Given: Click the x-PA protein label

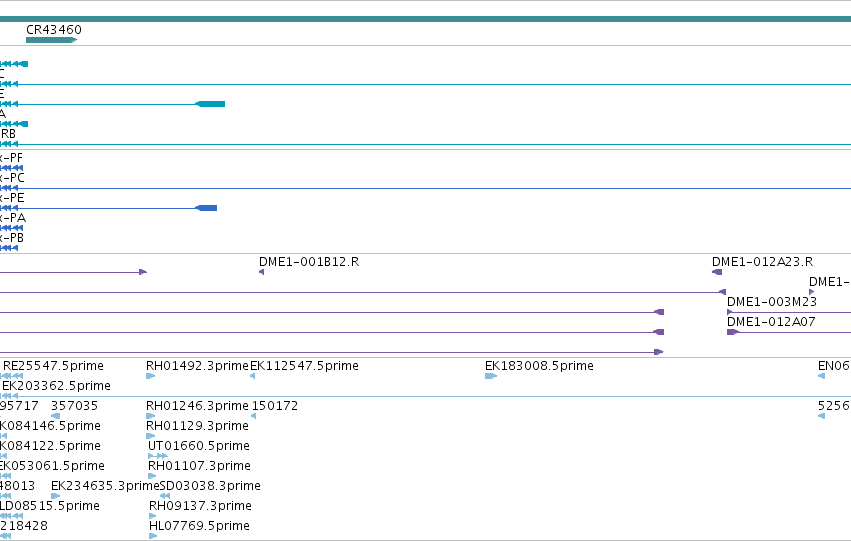Looking at the screenshot, I should 12,218.
